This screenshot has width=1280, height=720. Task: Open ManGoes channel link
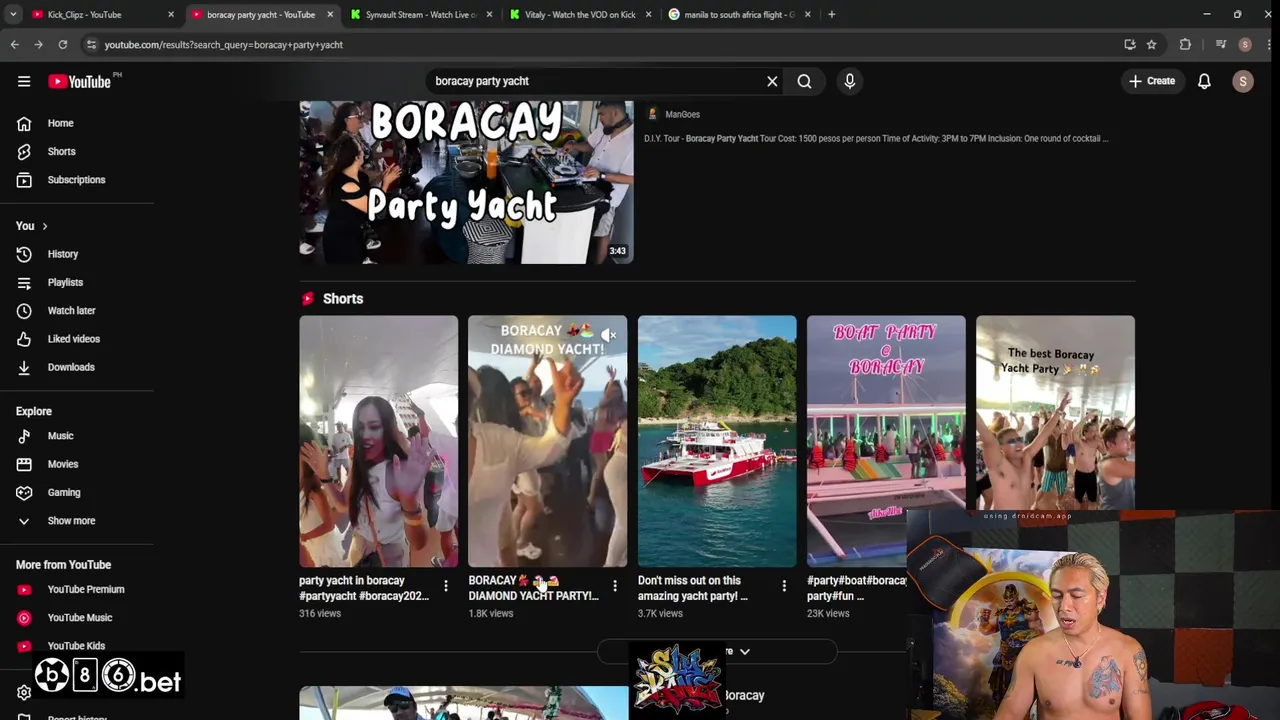point(682,114)
